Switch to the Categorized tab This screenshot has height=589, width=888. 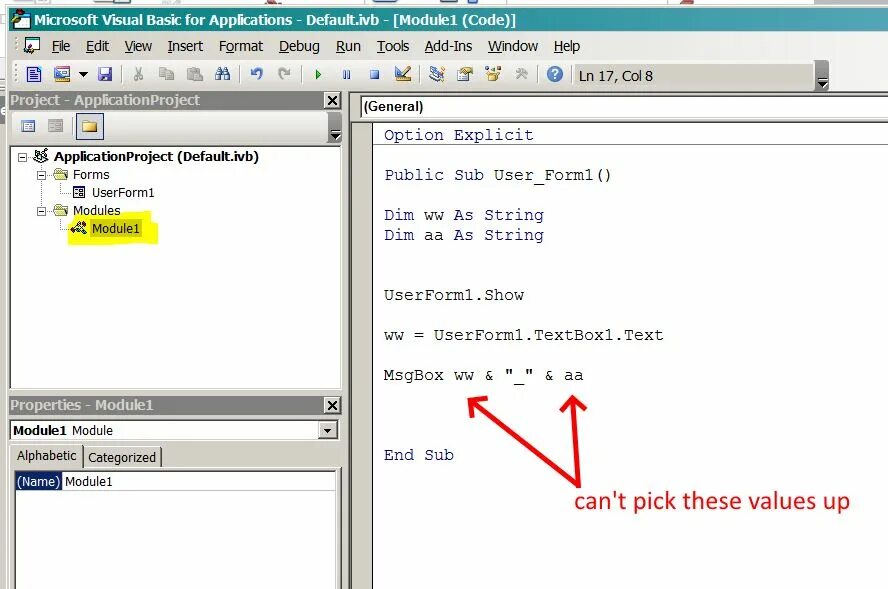coord(122,457)
